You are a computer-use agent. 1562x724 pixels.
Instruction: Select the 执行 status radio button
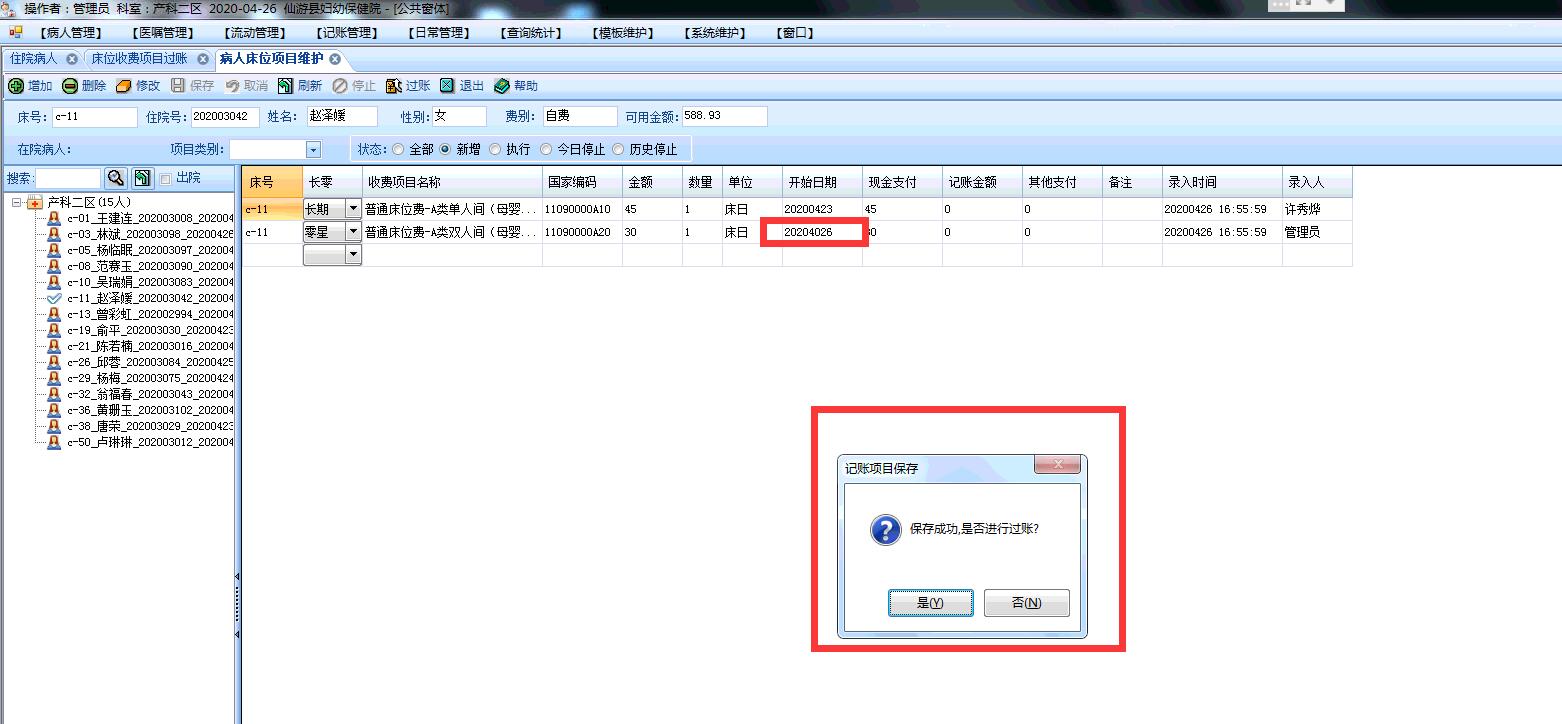[495, 149]
